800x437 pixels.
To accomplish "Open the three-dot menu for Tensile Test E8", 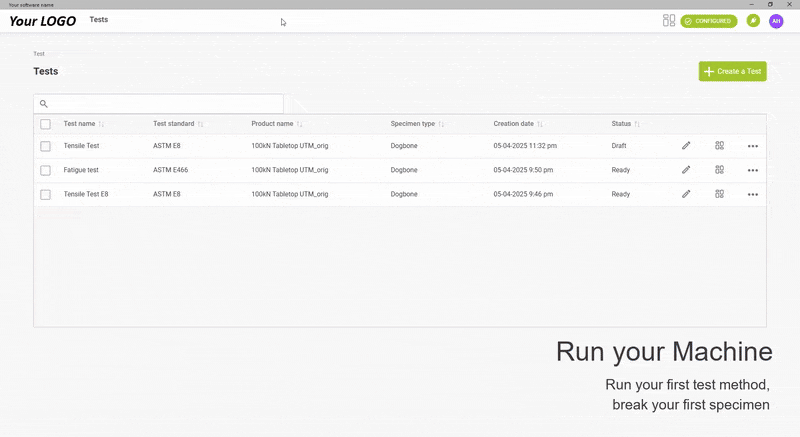I will tap(753, 195).
